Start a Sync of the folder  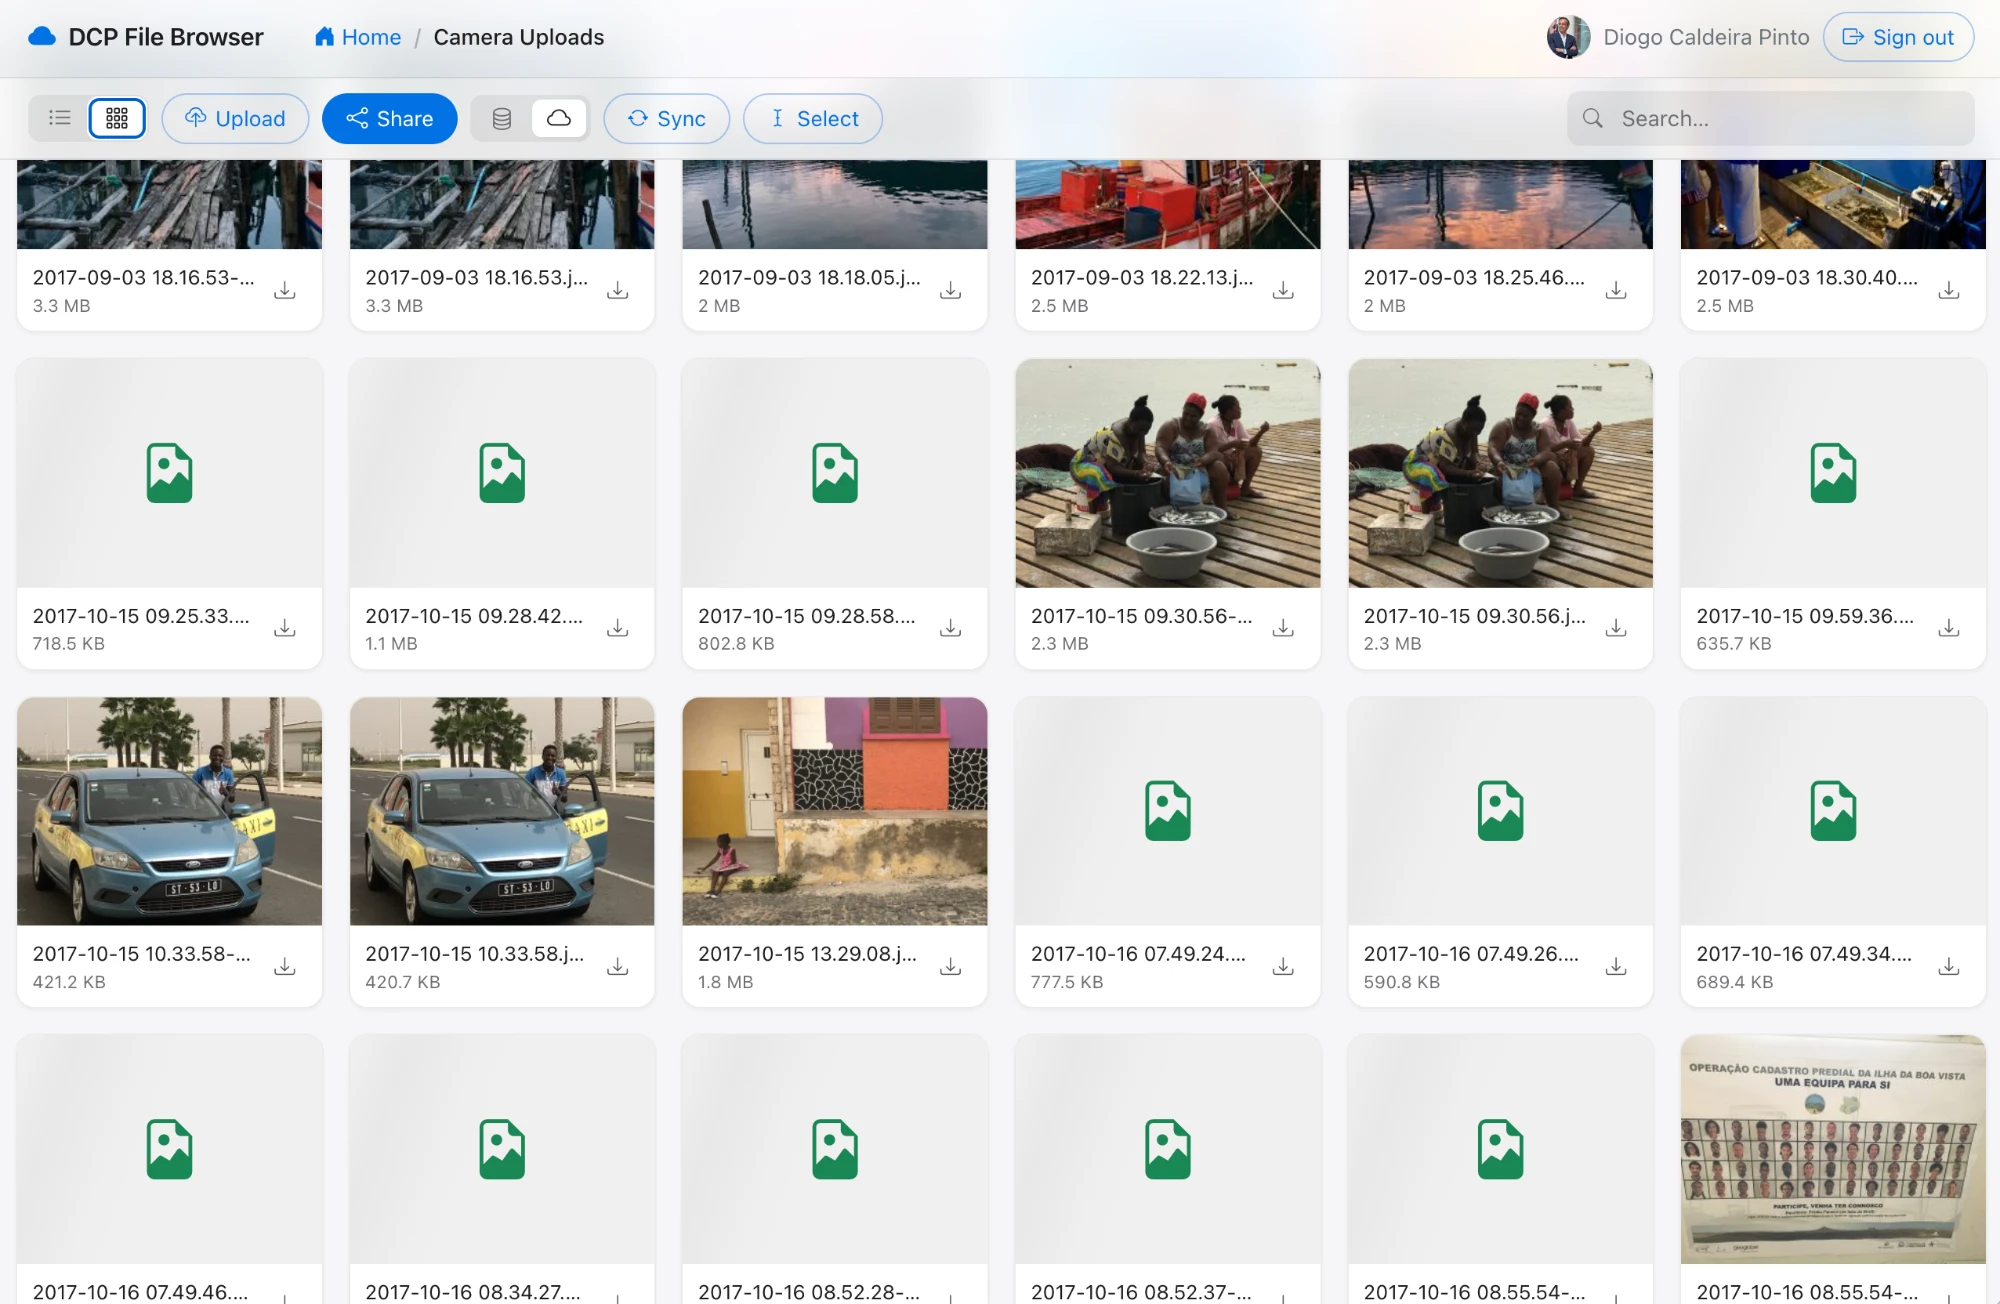pos(667,118)
